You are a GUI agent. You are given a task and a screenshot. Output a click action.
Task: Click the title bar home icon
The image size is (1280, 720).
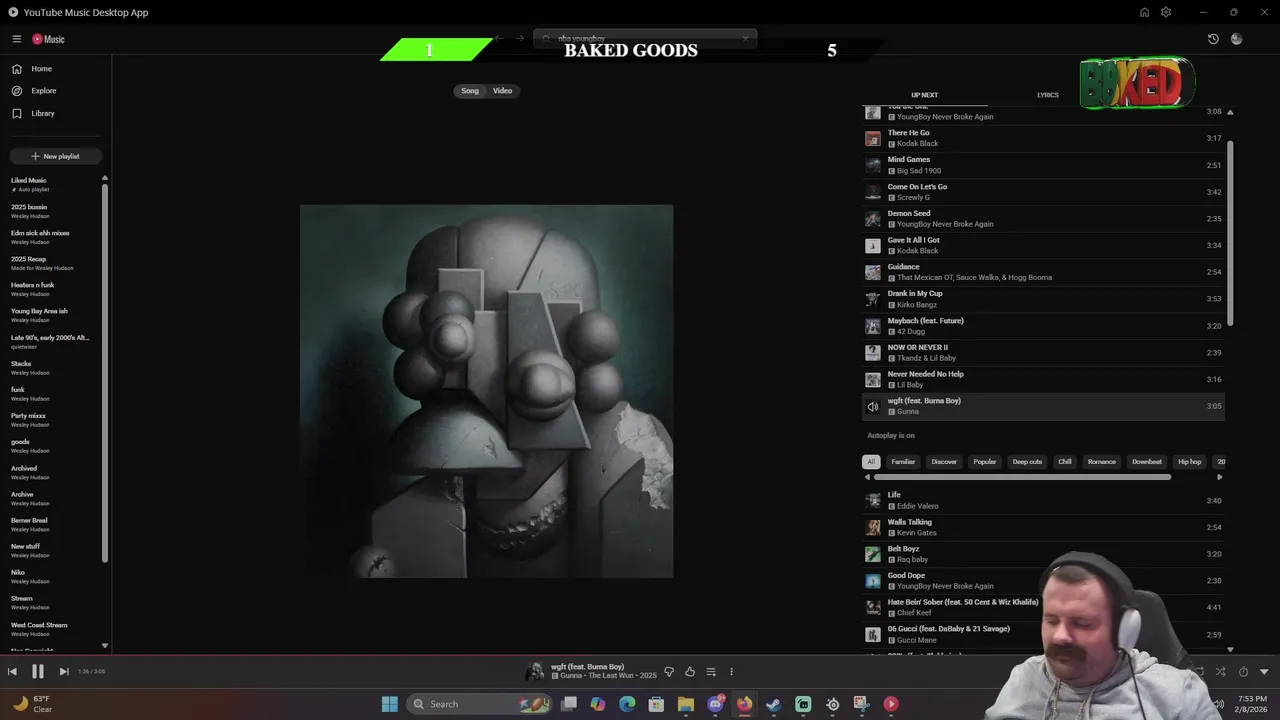1144,12
